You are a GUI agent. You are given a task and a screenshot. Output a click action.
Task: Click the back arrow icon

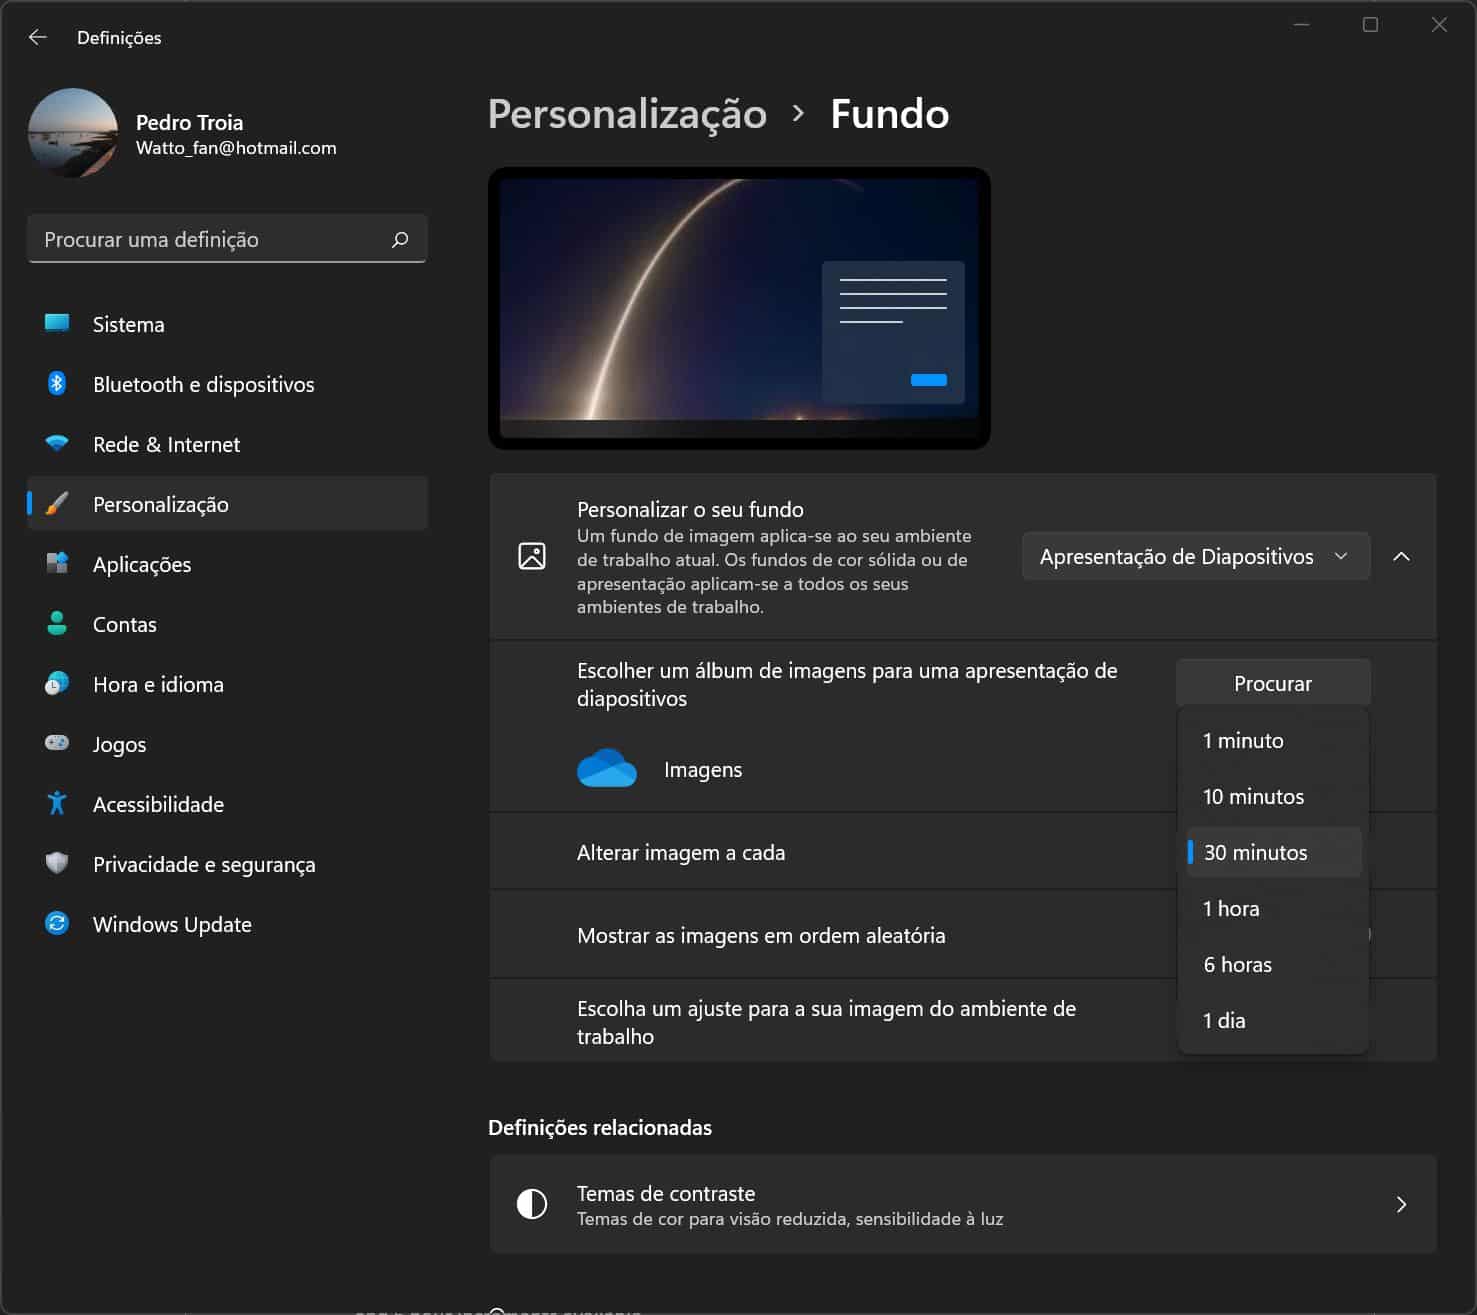click(38, 37)
